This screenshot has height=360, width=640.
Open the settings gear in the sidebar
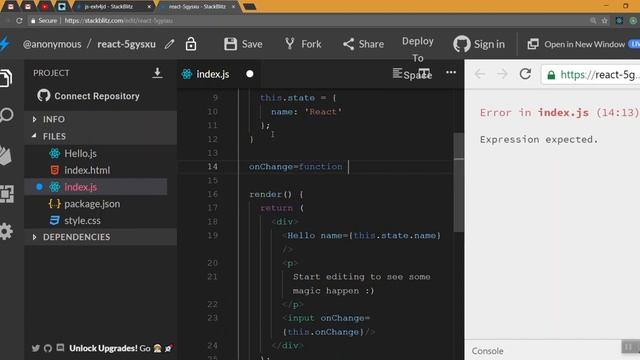point(6,231)
